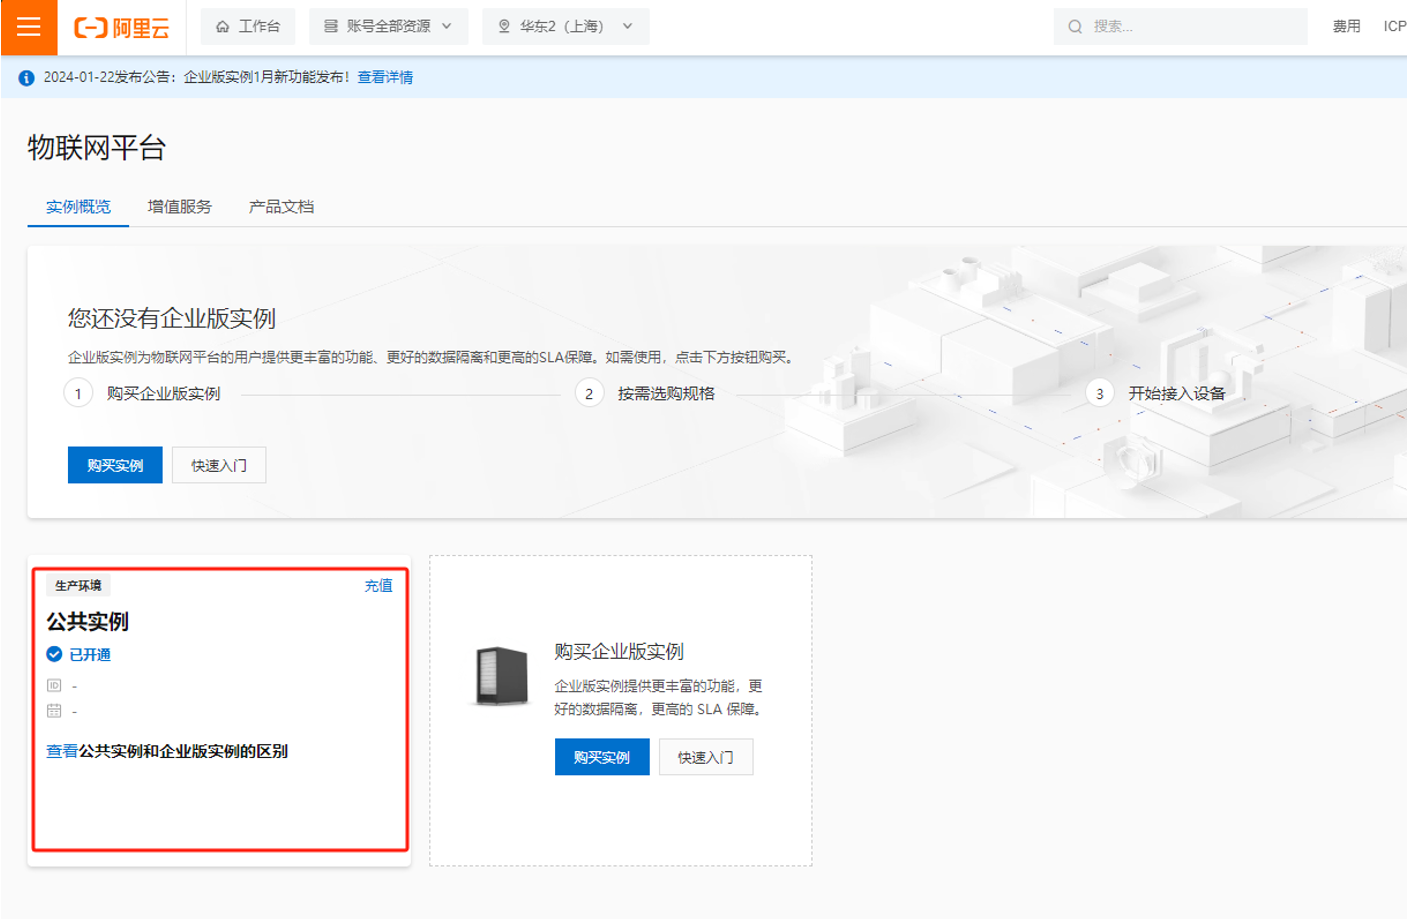1411x919 pixels.
Task: Open the 费用 menu
Action: (x=1346, y=26)
